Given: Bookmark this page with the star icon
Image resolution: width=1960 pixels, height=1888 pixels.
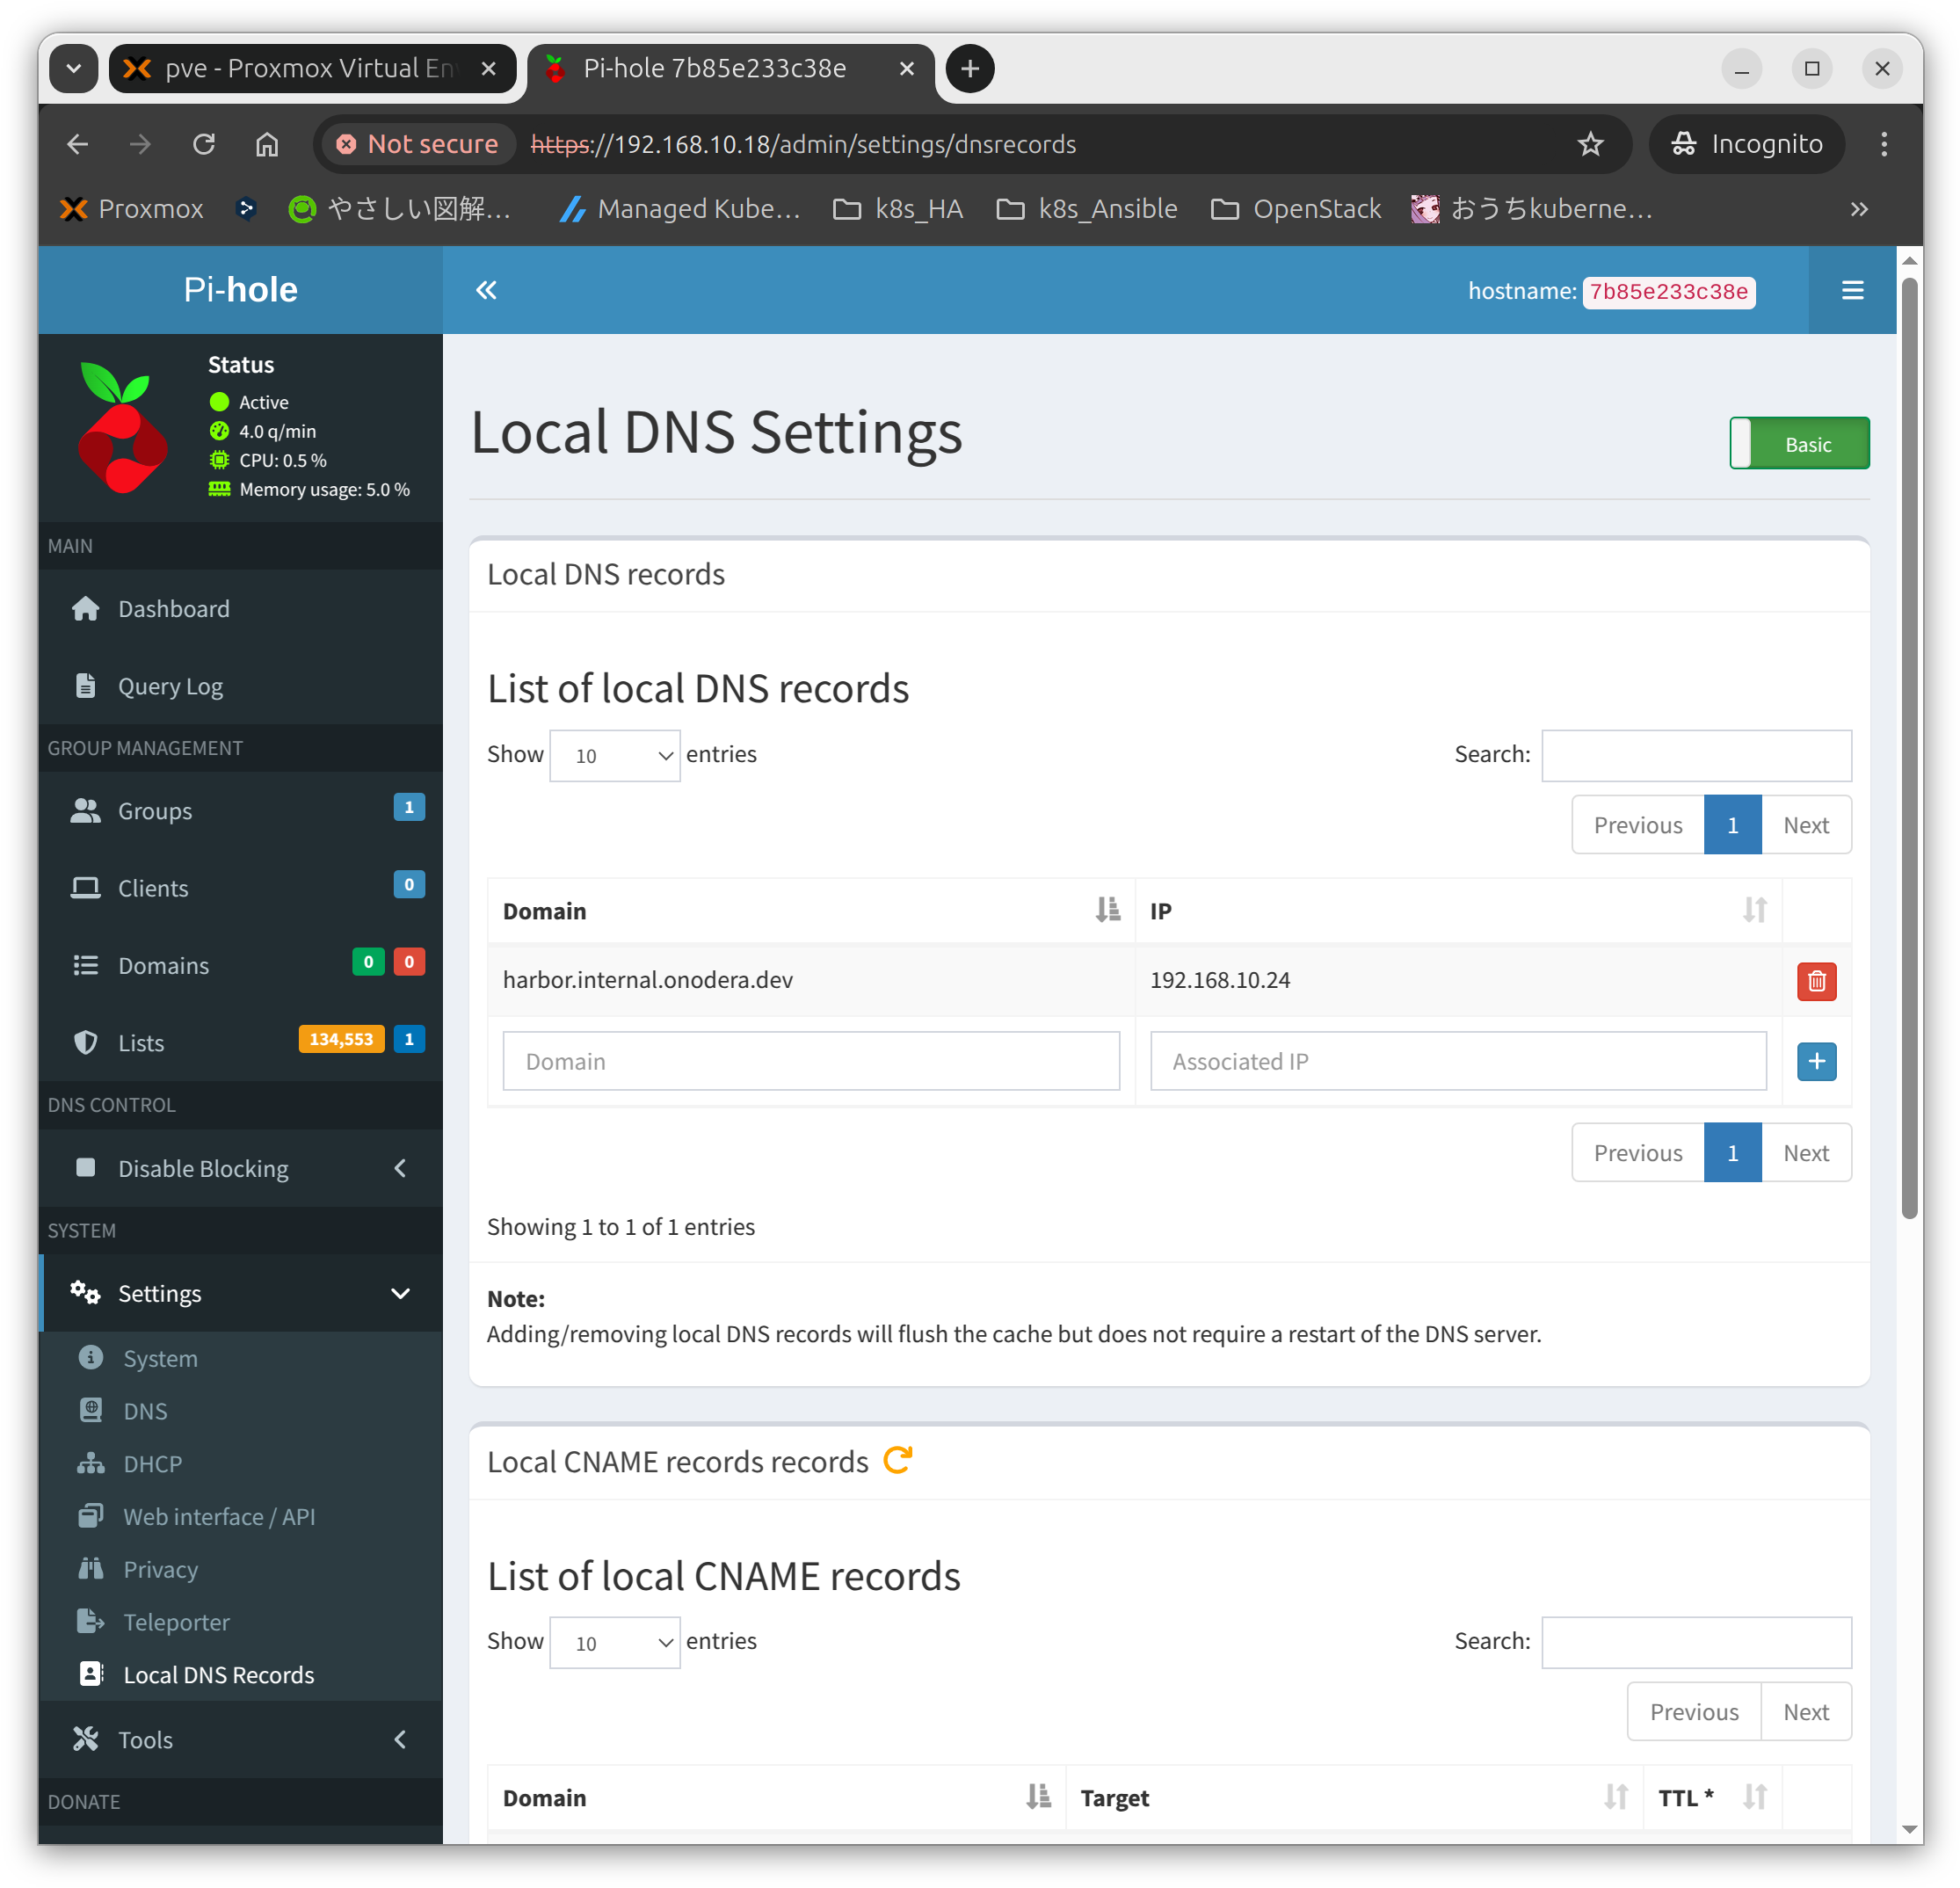Looking at the screenshot, I should [x=1590, y=144].
